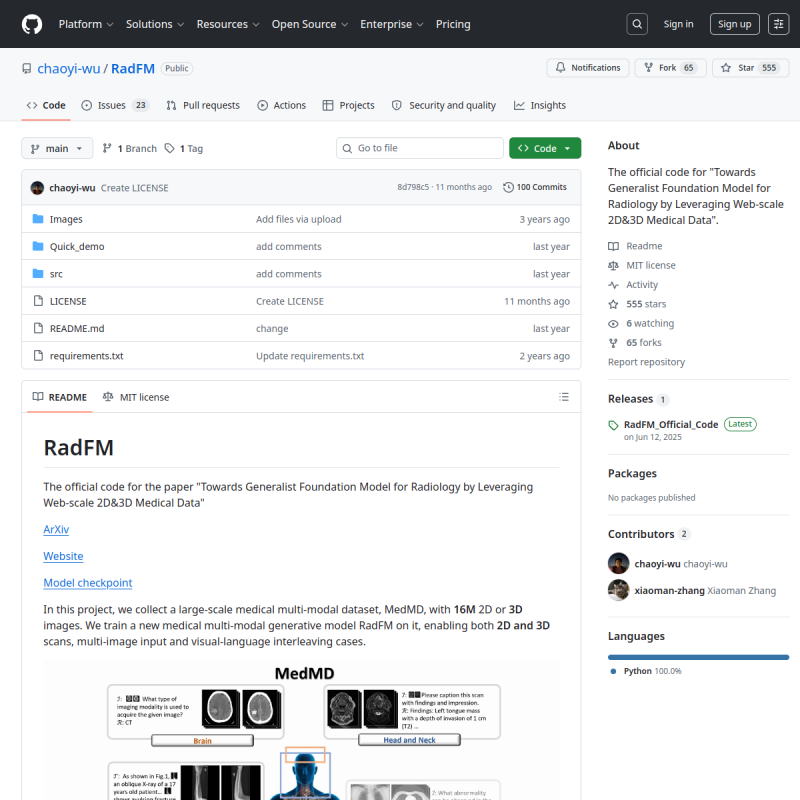View the 1 Tag link
The image size is (800, 800).
(x=184, y=148)
